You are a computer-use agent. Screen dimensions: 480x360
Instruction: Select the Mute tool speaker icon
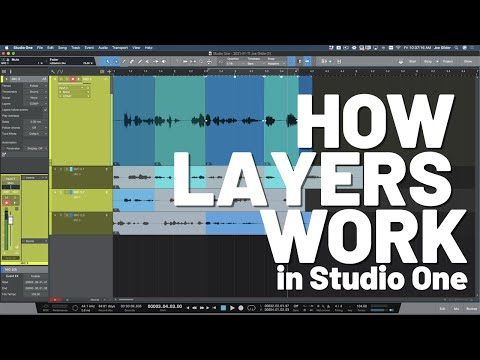[164, 62]
